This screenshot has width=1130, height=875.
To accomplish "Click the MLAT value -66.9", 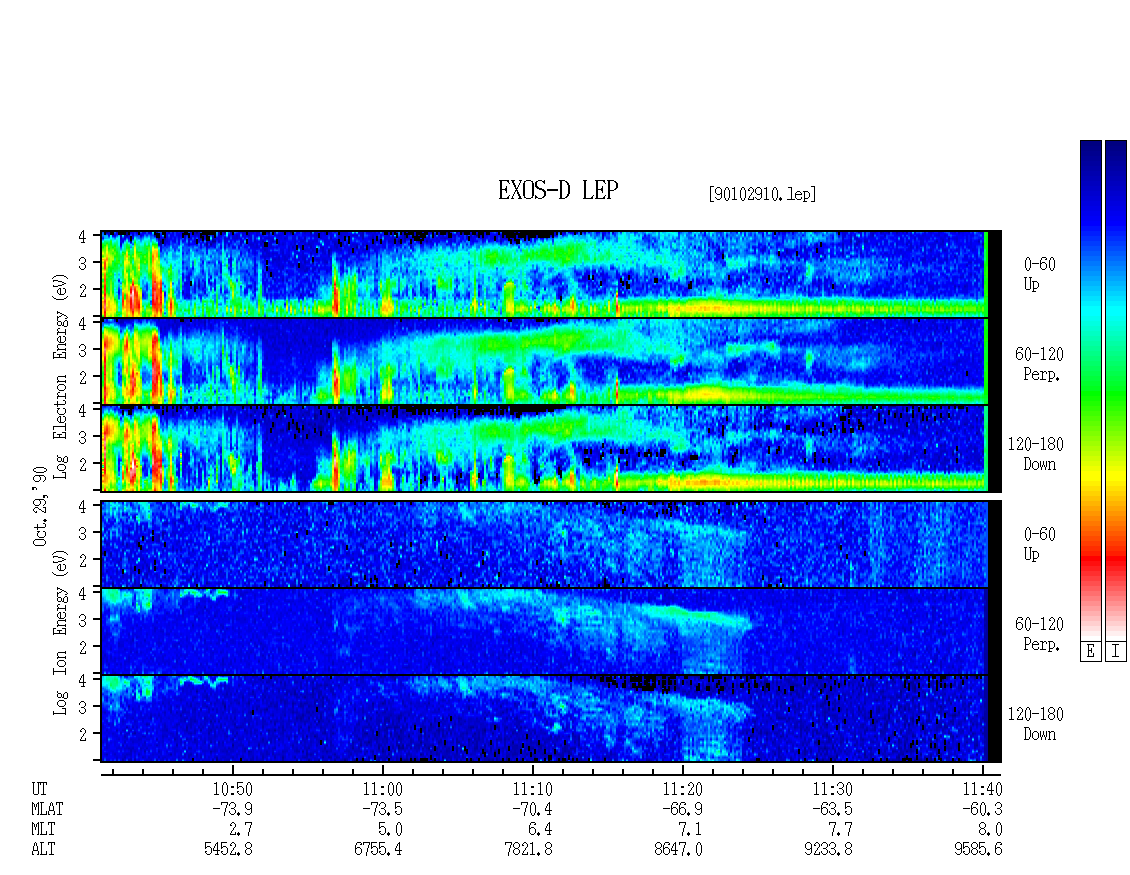I will tap(682, 809).
